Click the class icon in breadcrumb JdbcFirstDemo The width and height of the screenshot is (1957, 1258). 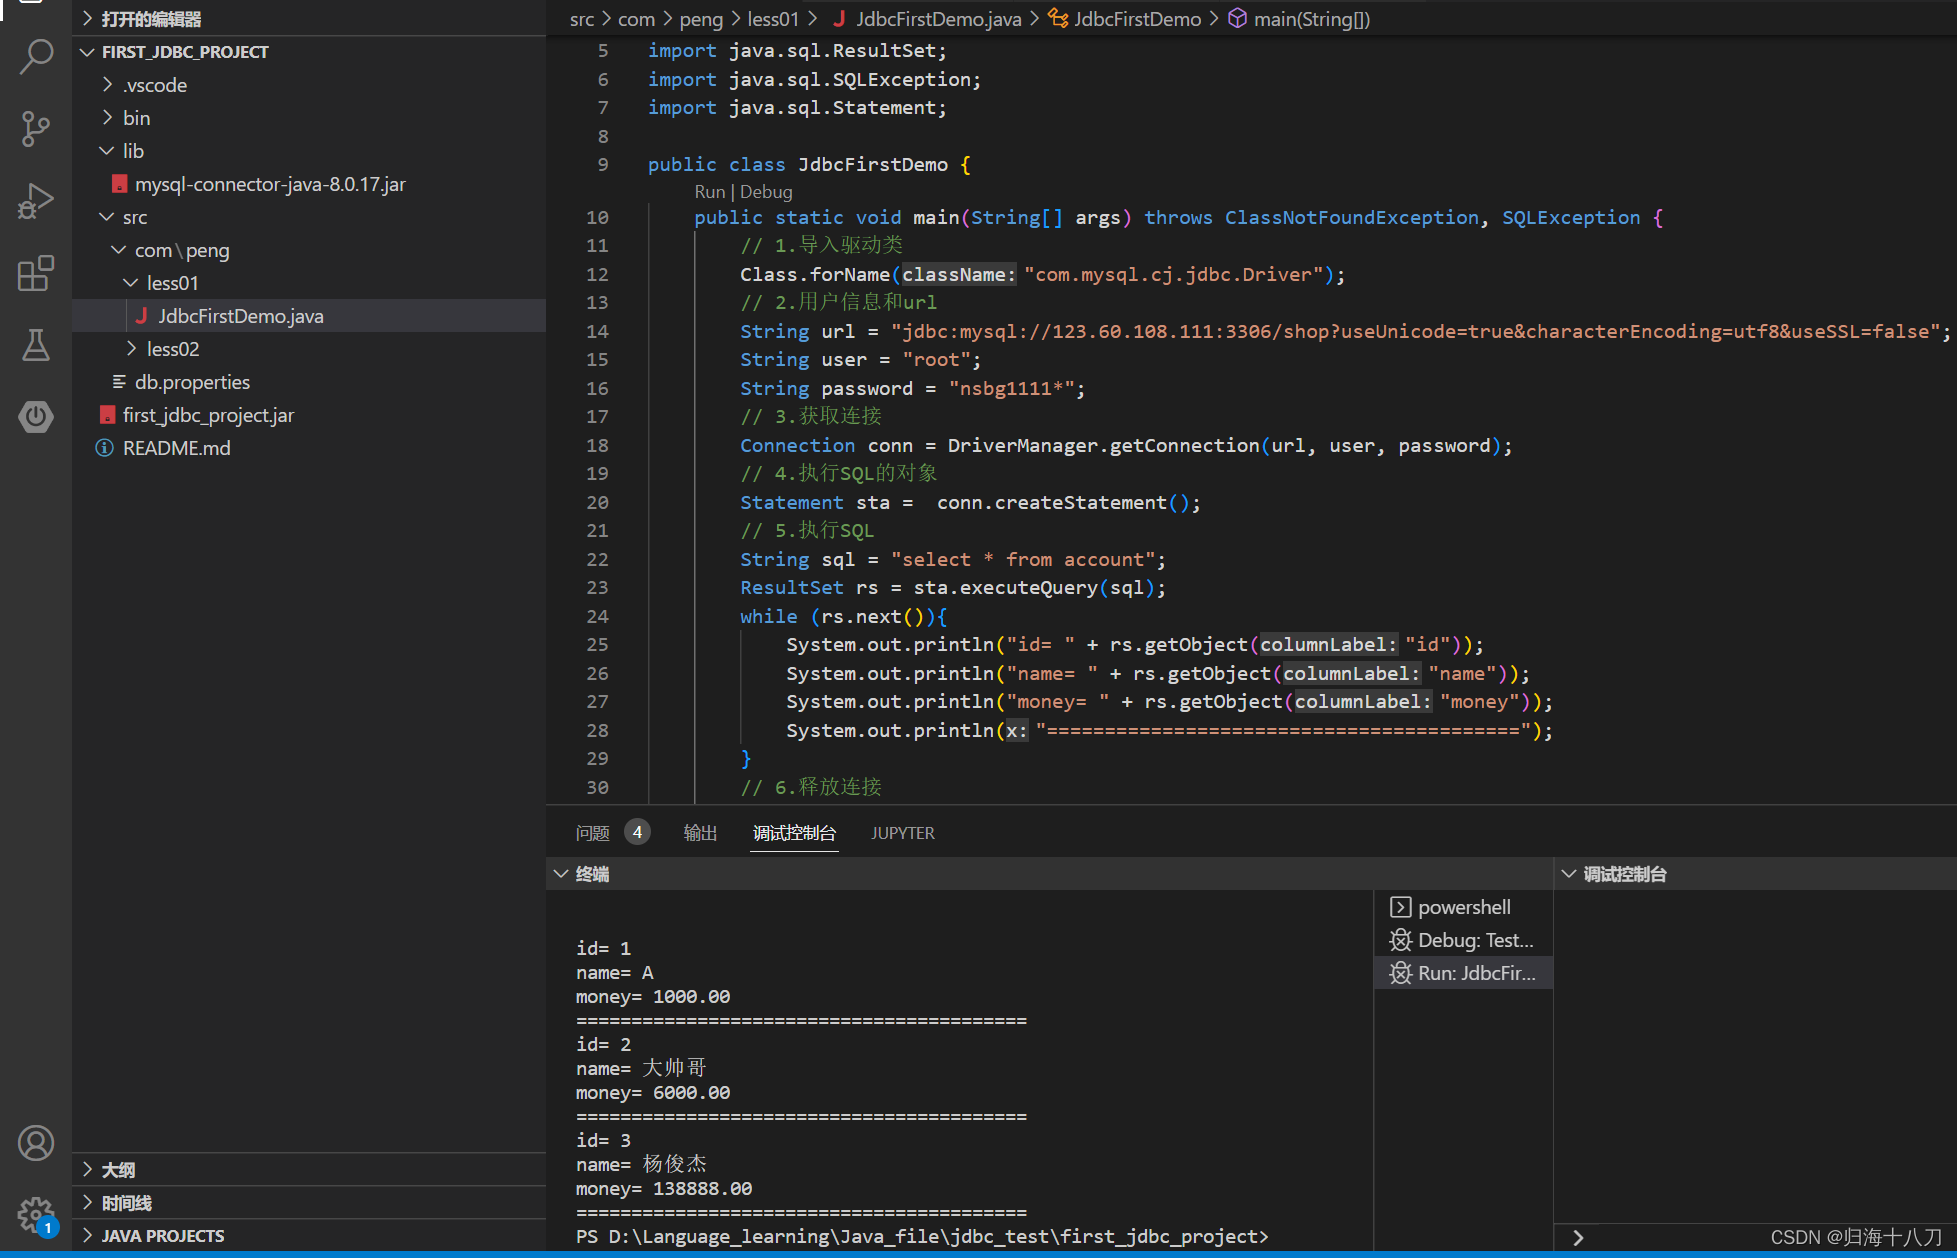click(1058, 19)
